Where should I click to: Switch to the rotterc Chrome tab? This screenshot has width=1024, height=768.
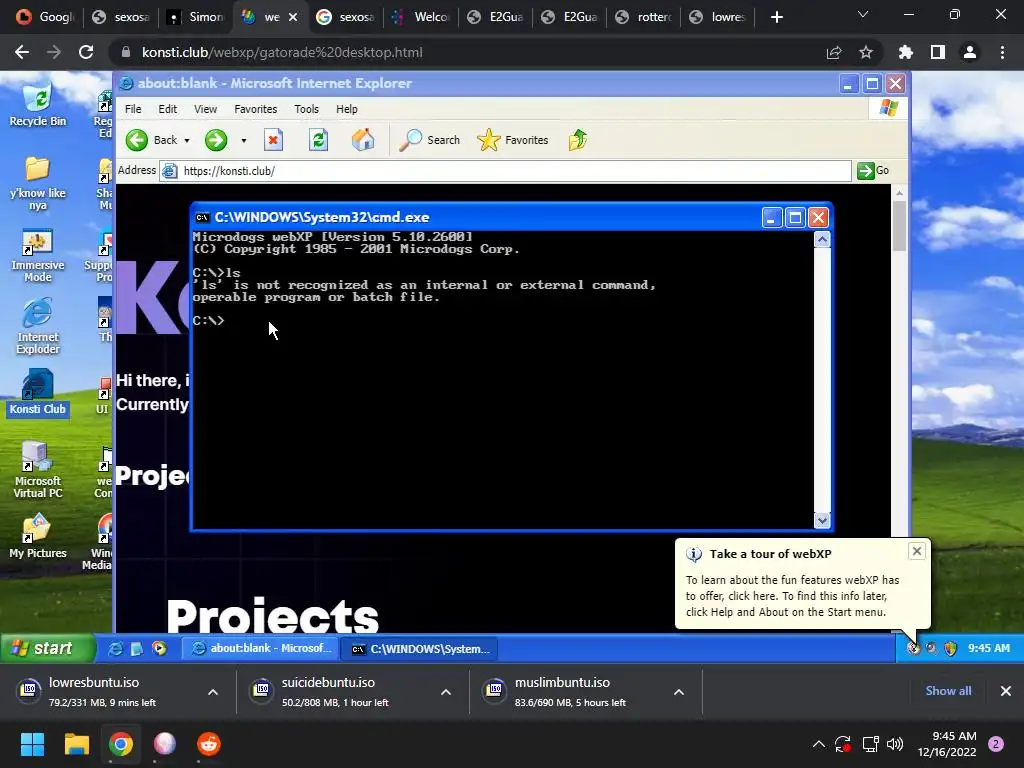pos(644,17)
